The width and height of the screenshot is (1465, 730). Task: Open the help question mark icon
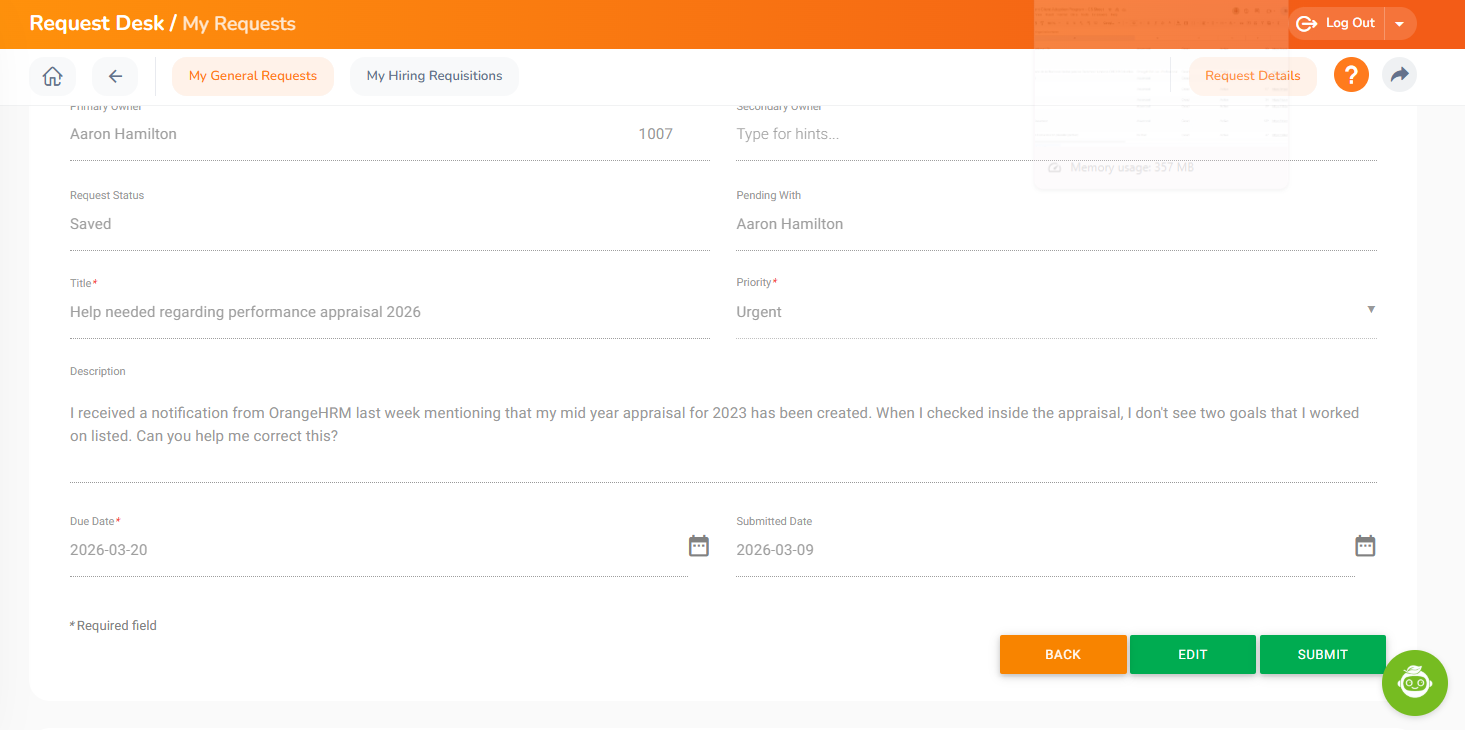[x=1350, y=76]
